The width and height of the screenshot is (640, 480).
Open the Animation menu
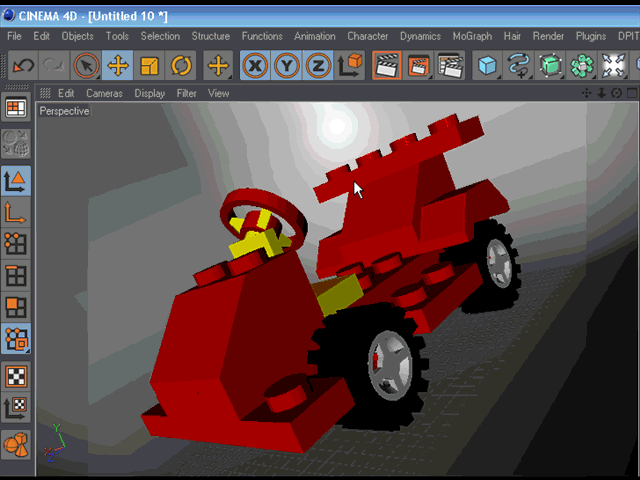315,36
